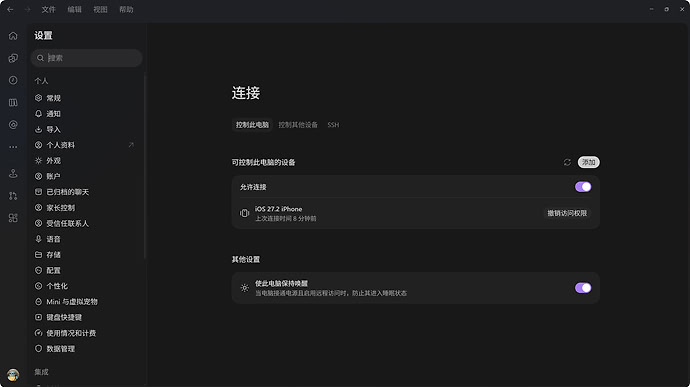The image size is (690, 387).
Task: Switch to the 控制其他设备 tab
Action: click(x=298, y=125)
